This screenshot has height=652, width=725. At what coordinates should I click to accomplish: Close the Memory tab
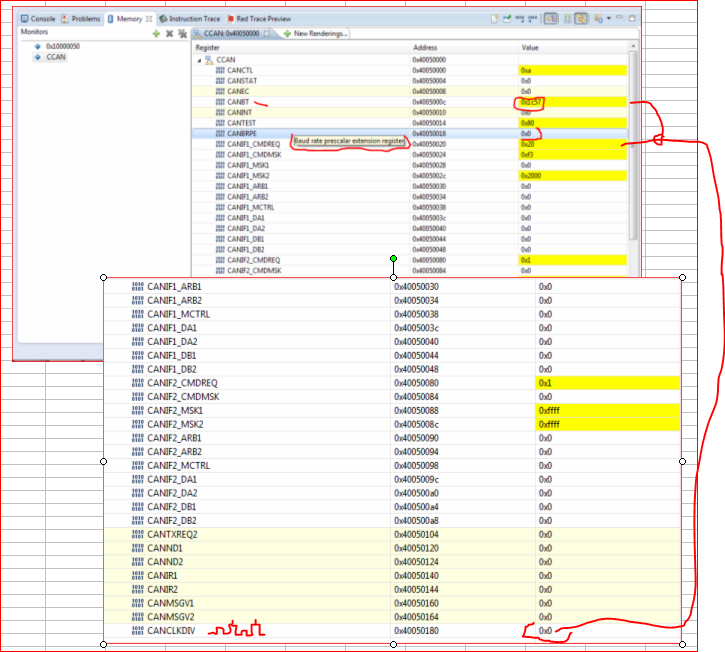[149, 19]
